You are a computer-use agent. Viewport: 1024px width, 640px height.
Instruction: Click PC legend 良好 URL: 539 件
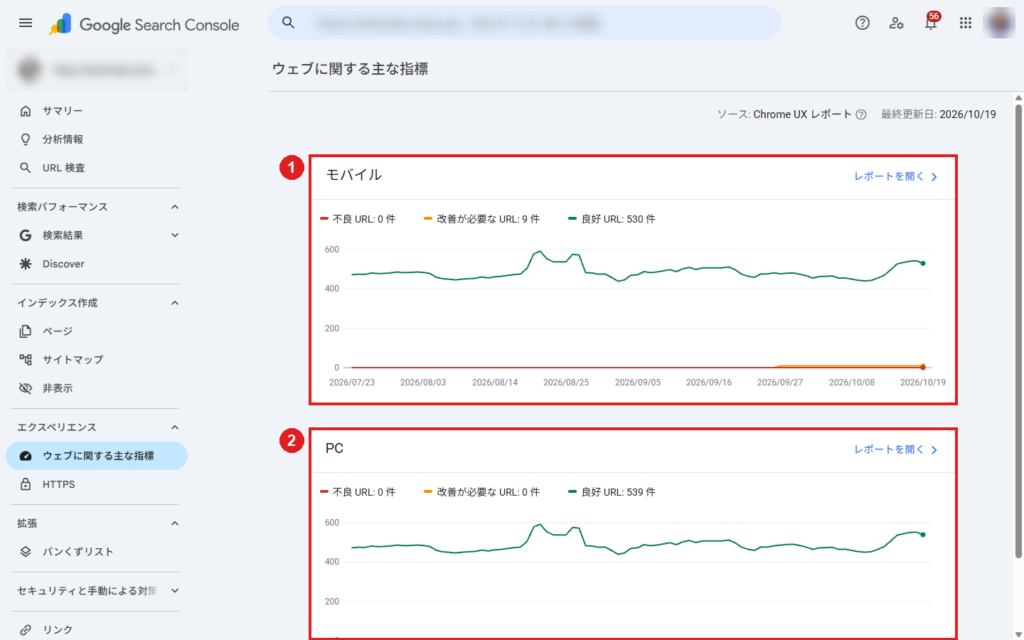[612, 492]
